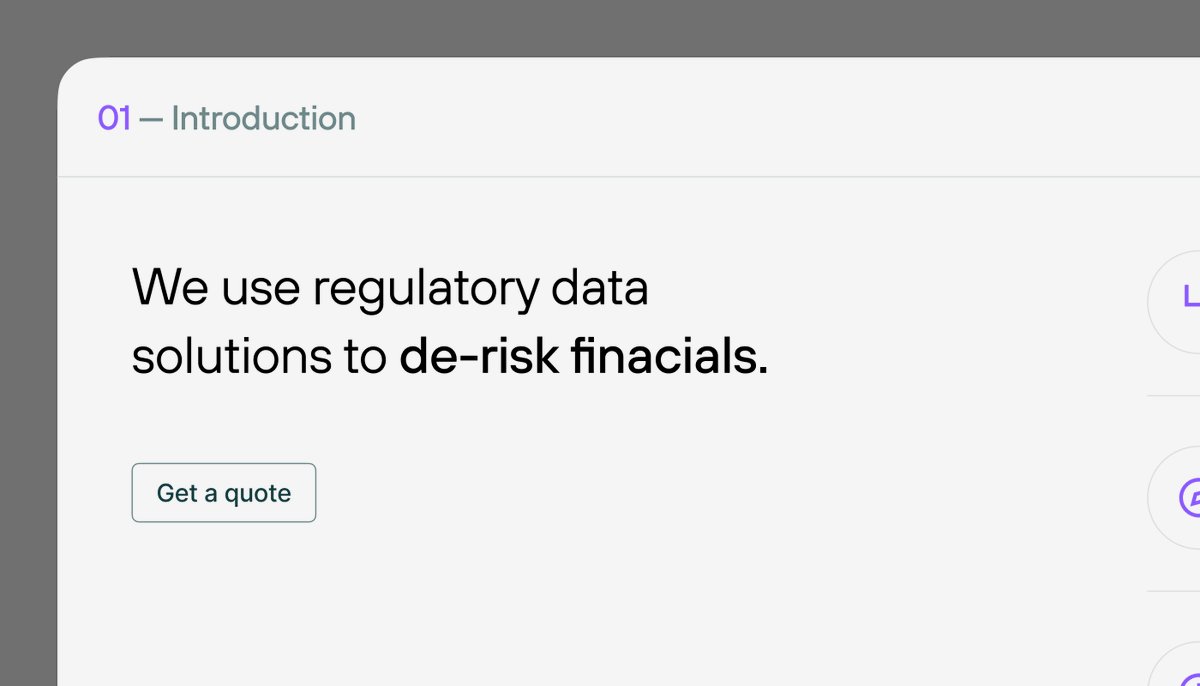The height and width of the screenshot is (686, 1200).
Task: Click the bold de-risk finacials text
Action: [584, 358]
